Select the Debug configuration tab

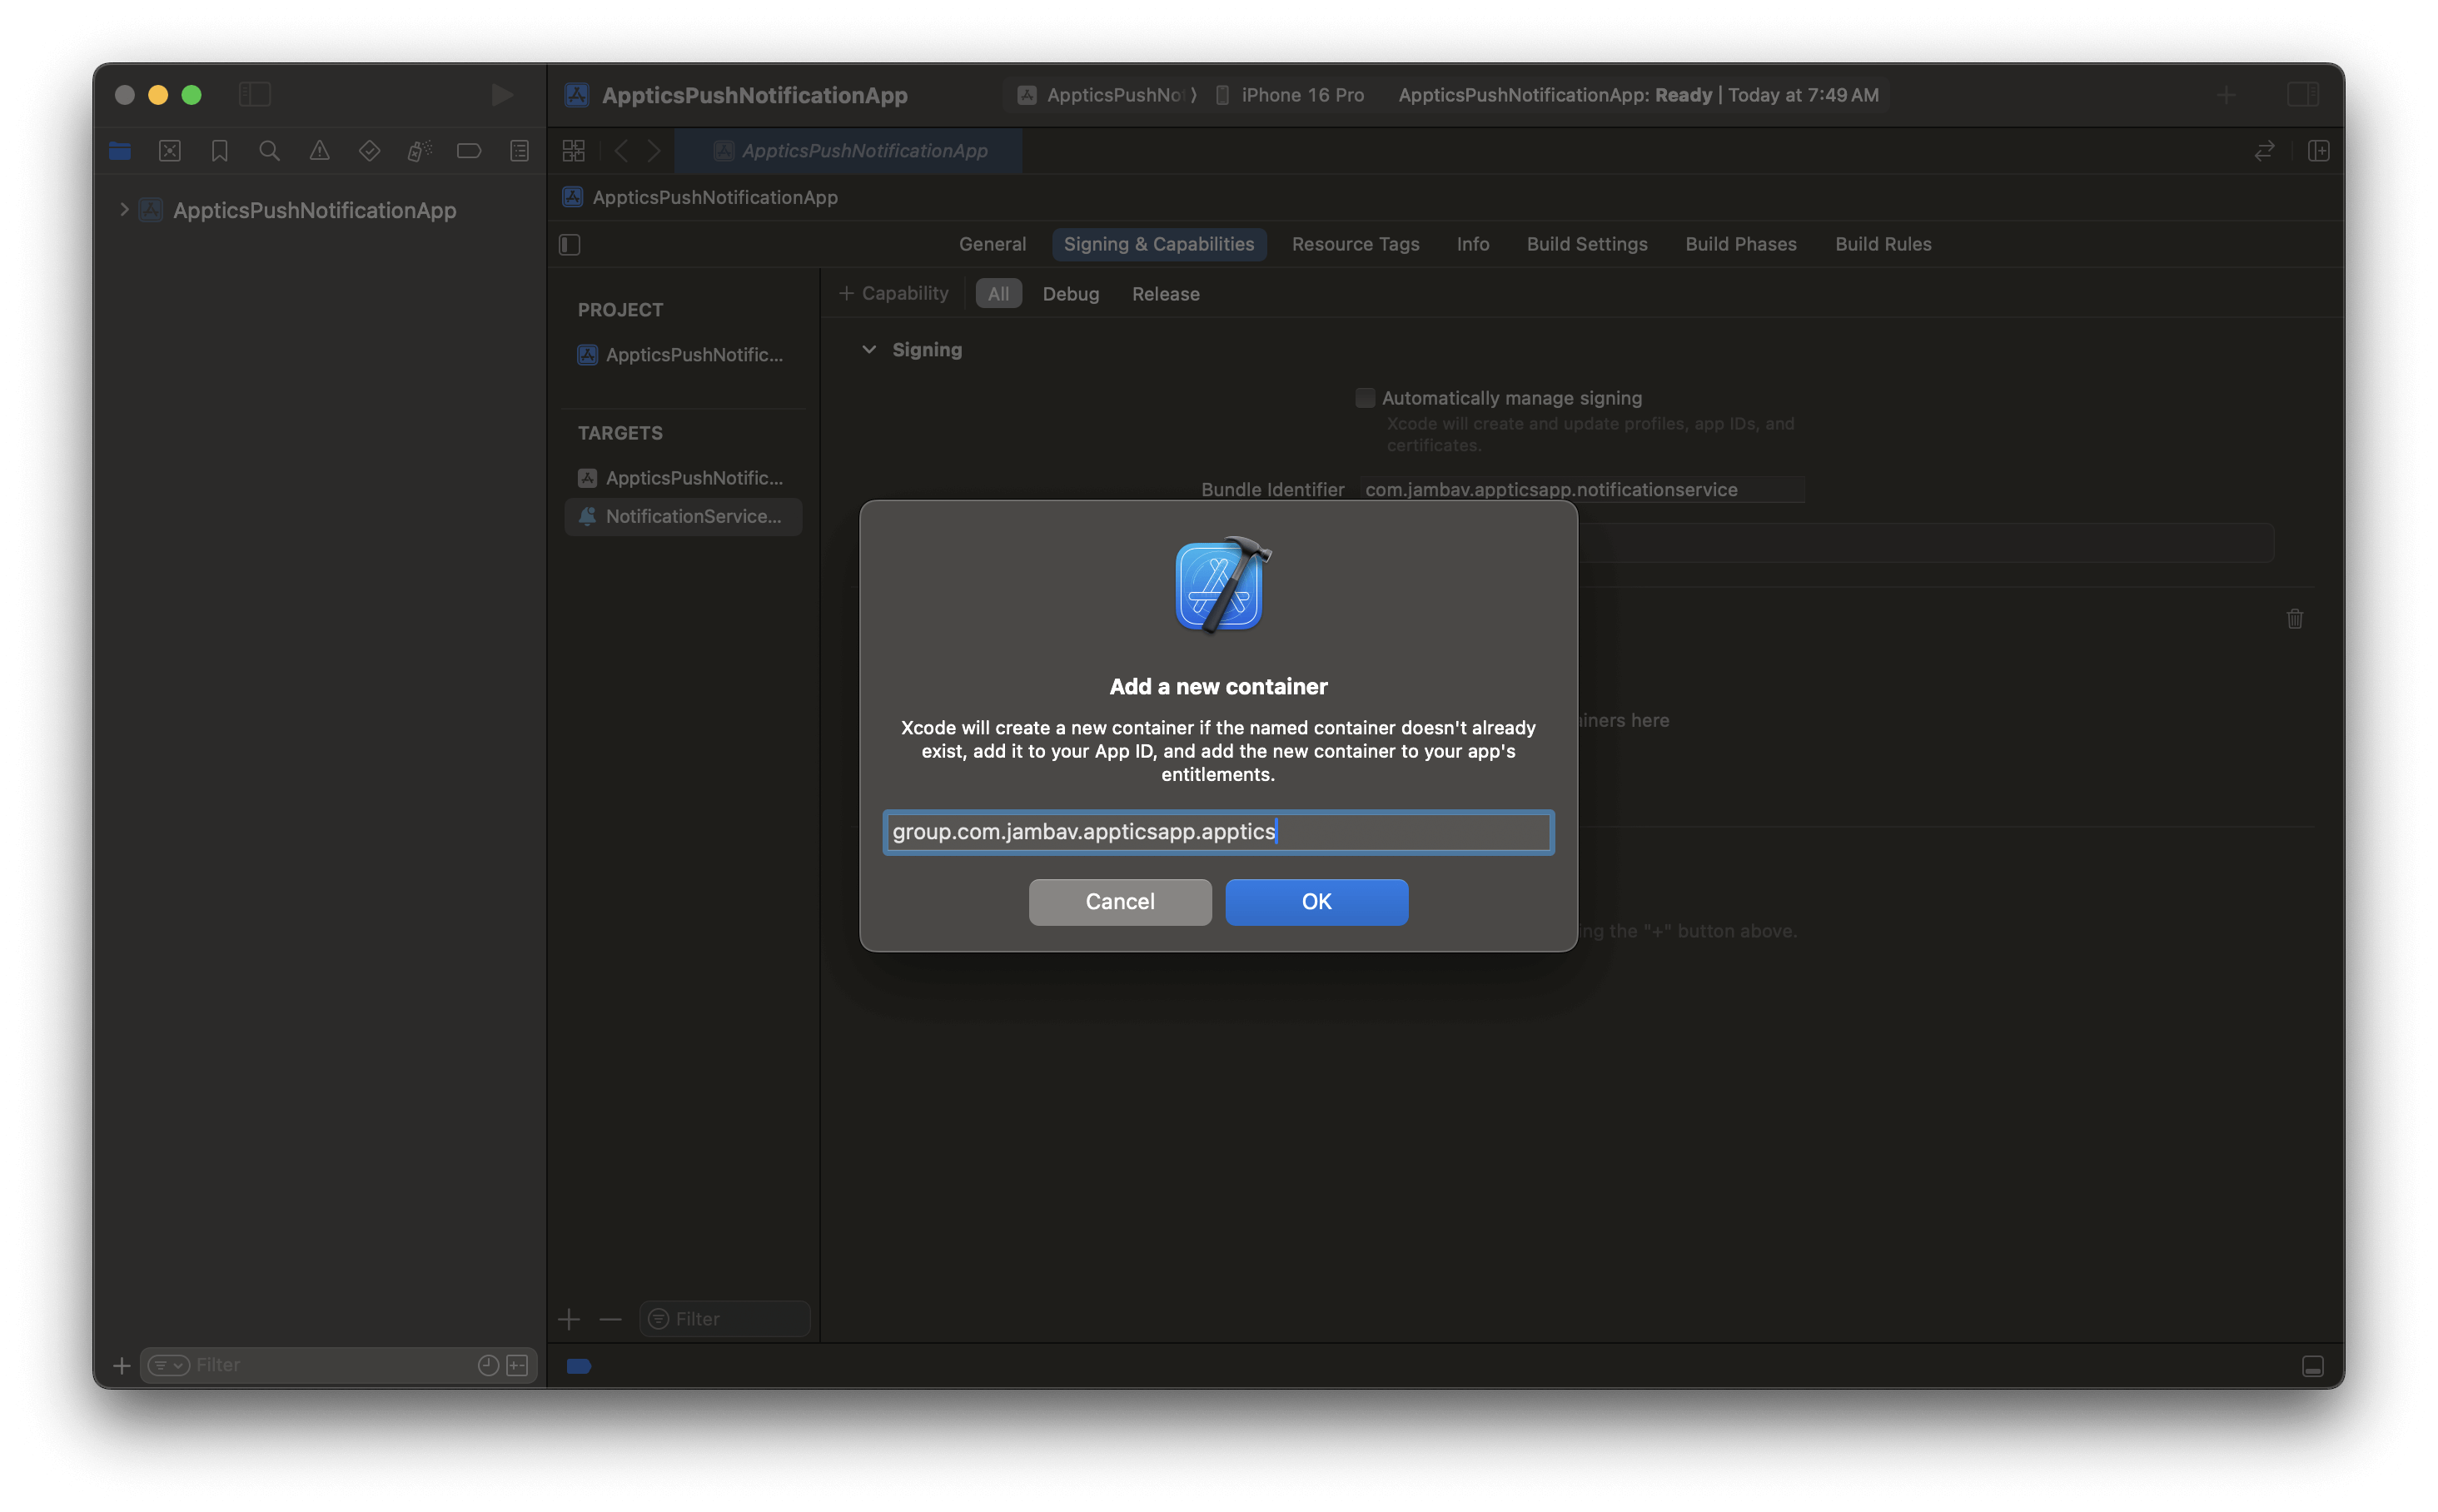click(1070, 294)
